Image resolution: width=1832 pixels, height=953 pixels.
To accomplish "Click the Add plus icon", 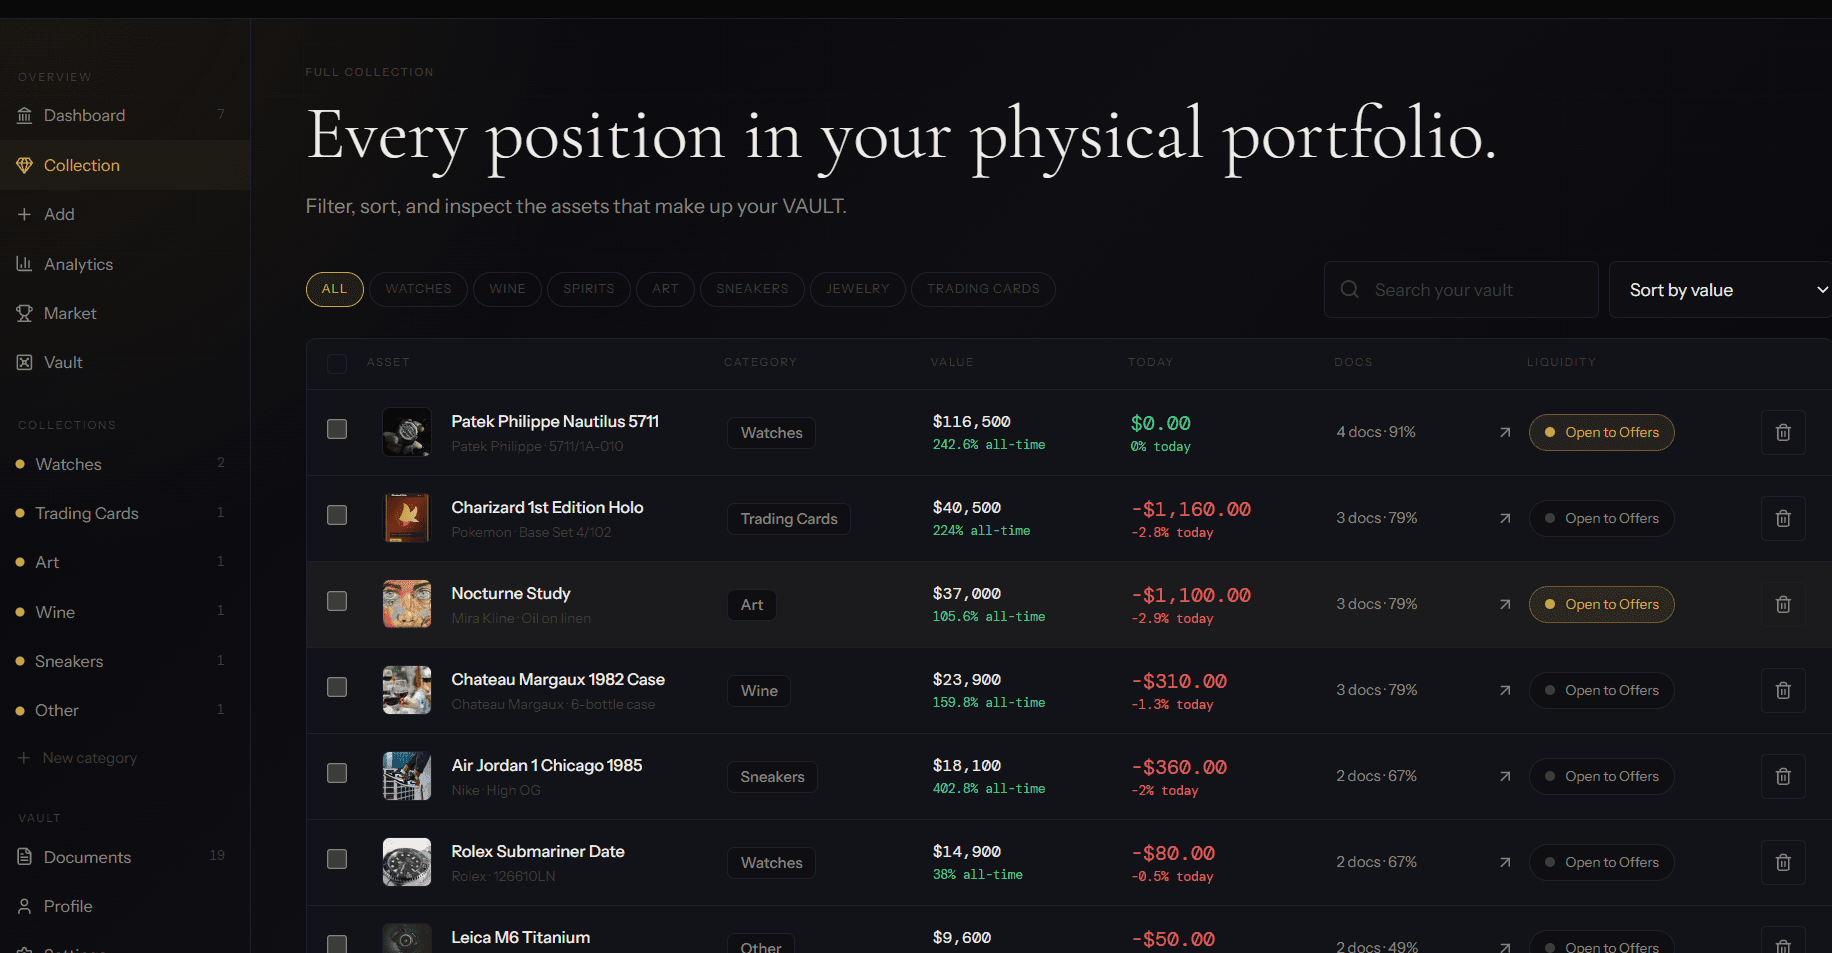I will pyautogui.click(x=24, y=214).
